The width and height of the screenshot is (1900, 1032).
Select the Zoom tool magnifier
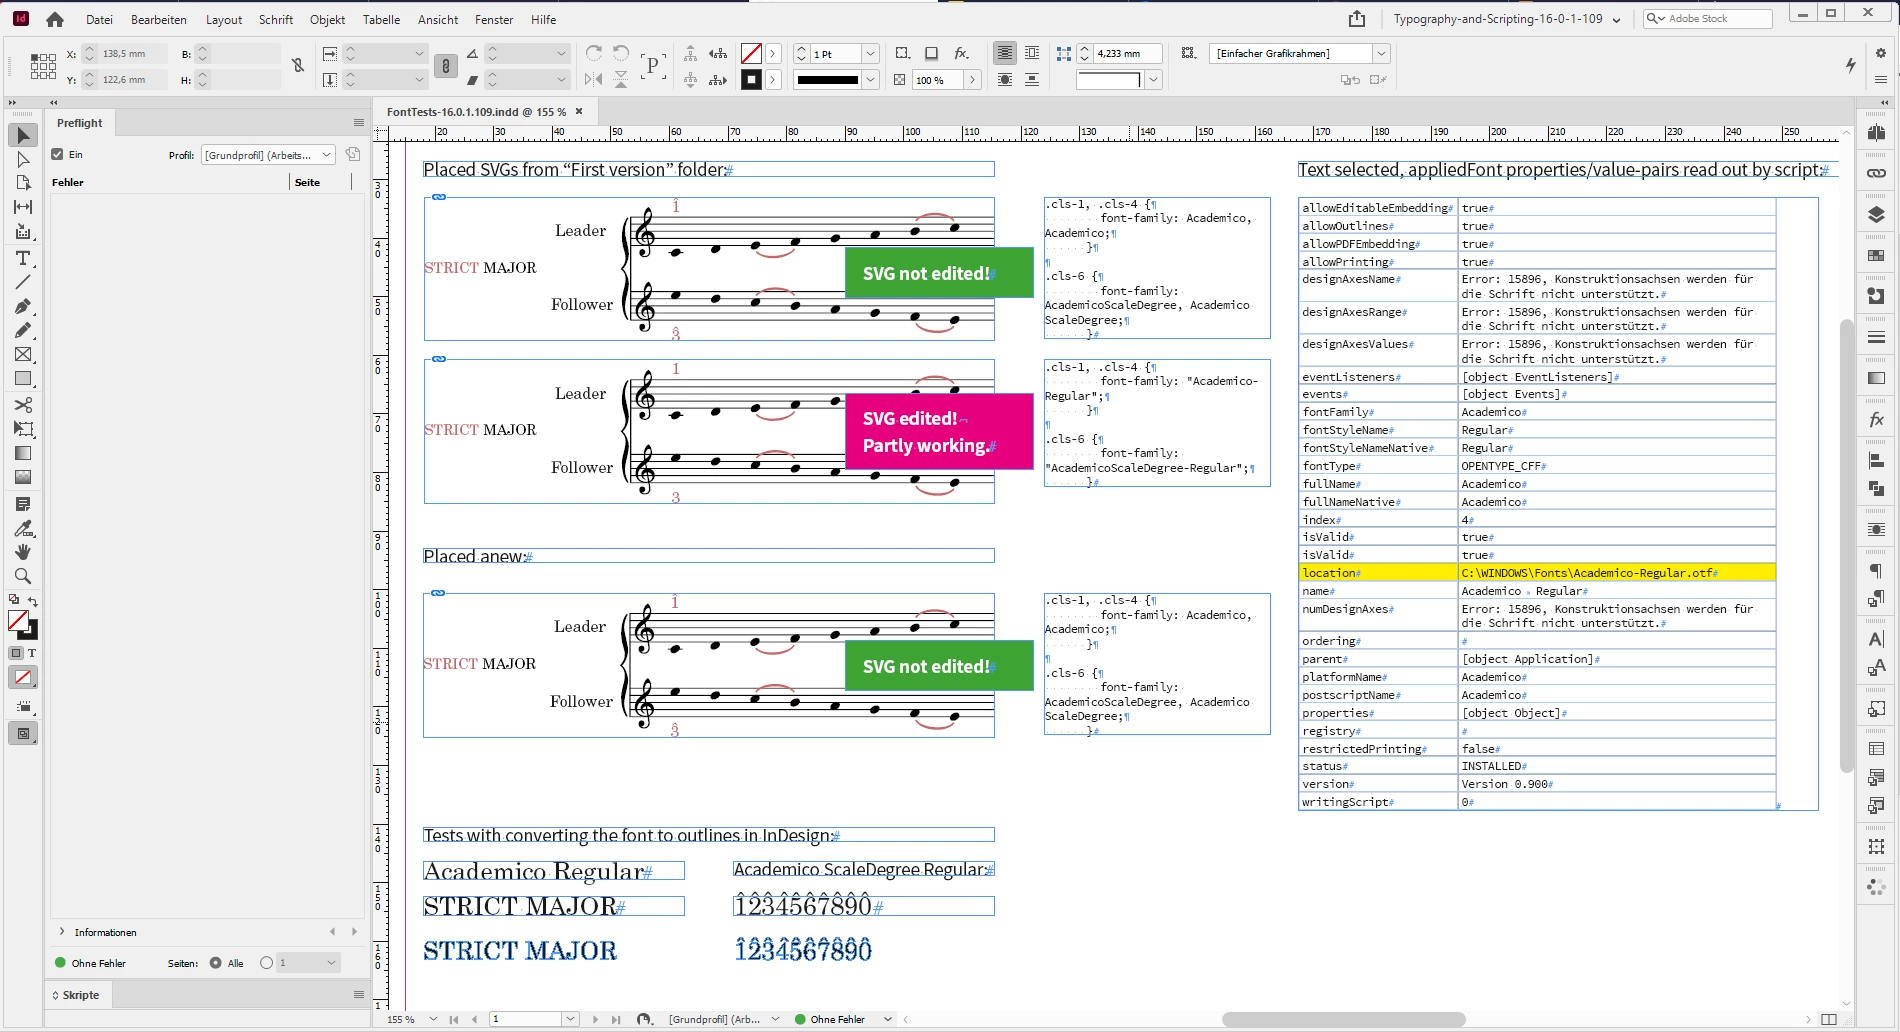pos(23,576)
